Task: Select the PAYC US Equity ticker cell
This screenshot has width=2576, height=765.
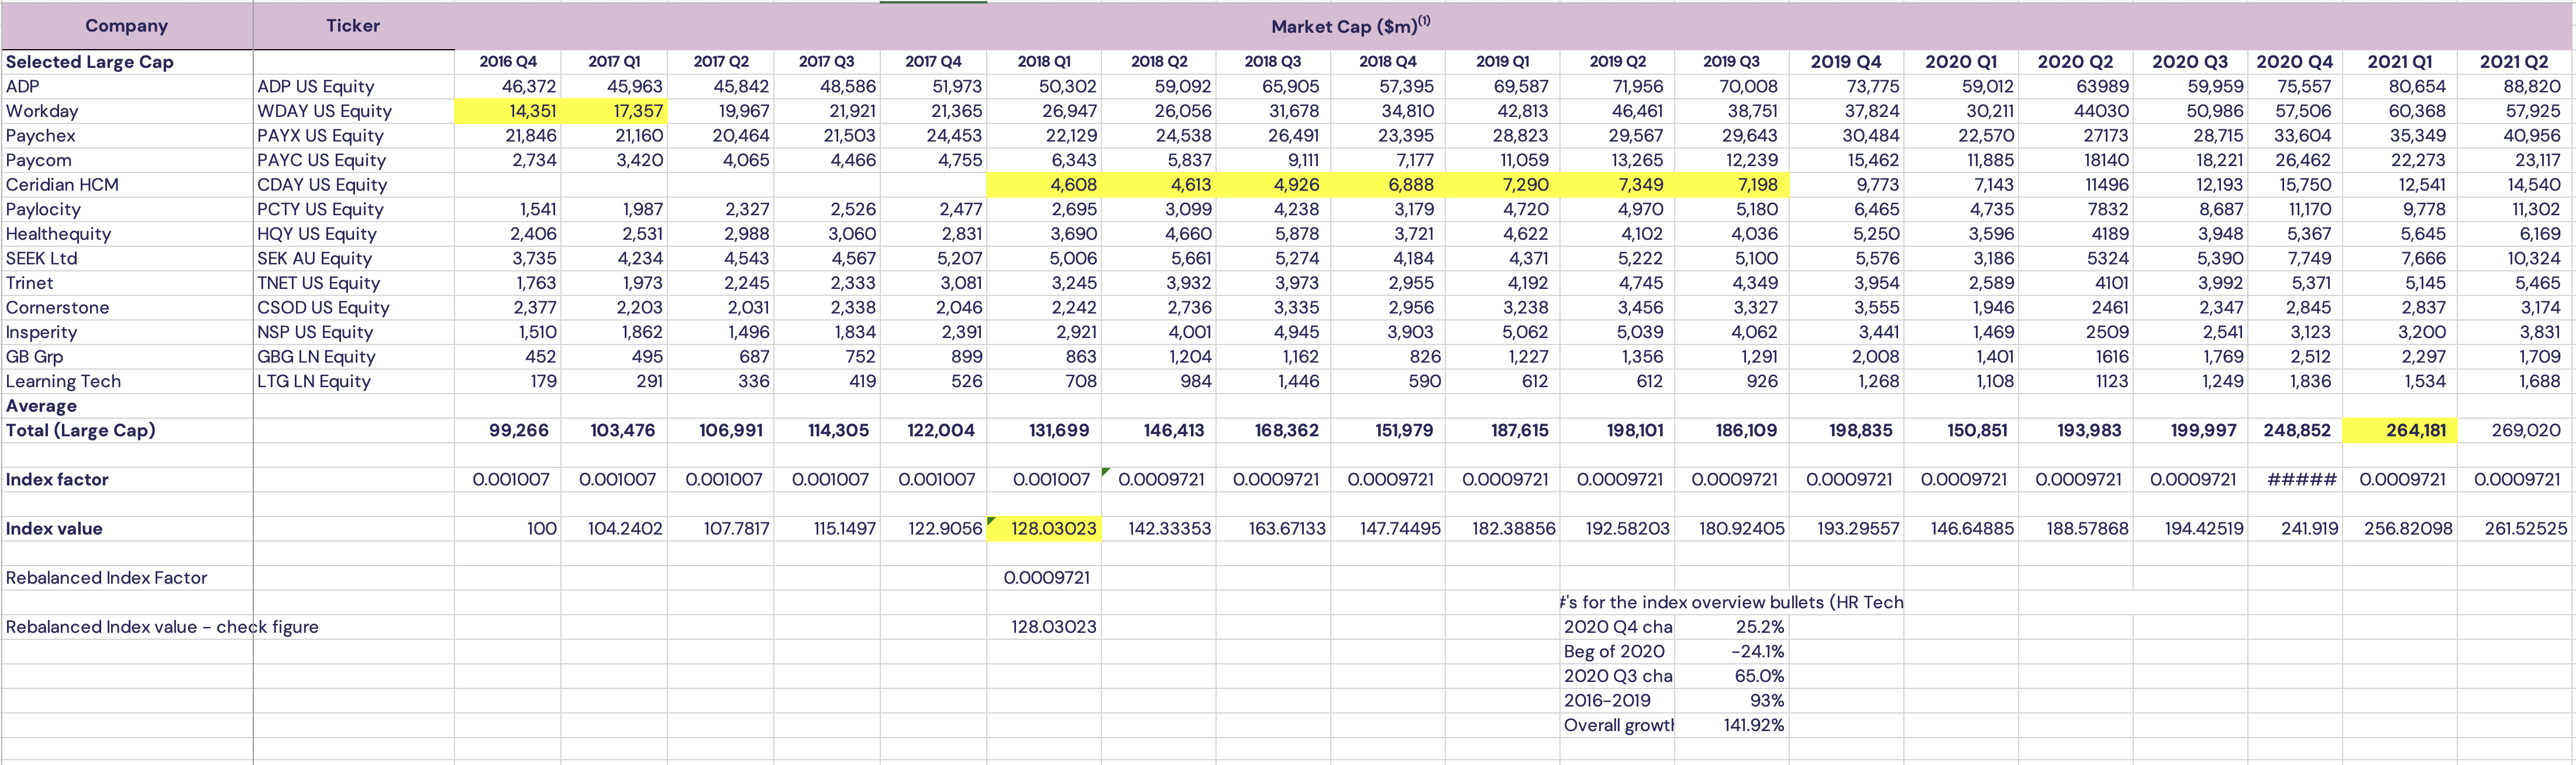Action: pos(354,160)
